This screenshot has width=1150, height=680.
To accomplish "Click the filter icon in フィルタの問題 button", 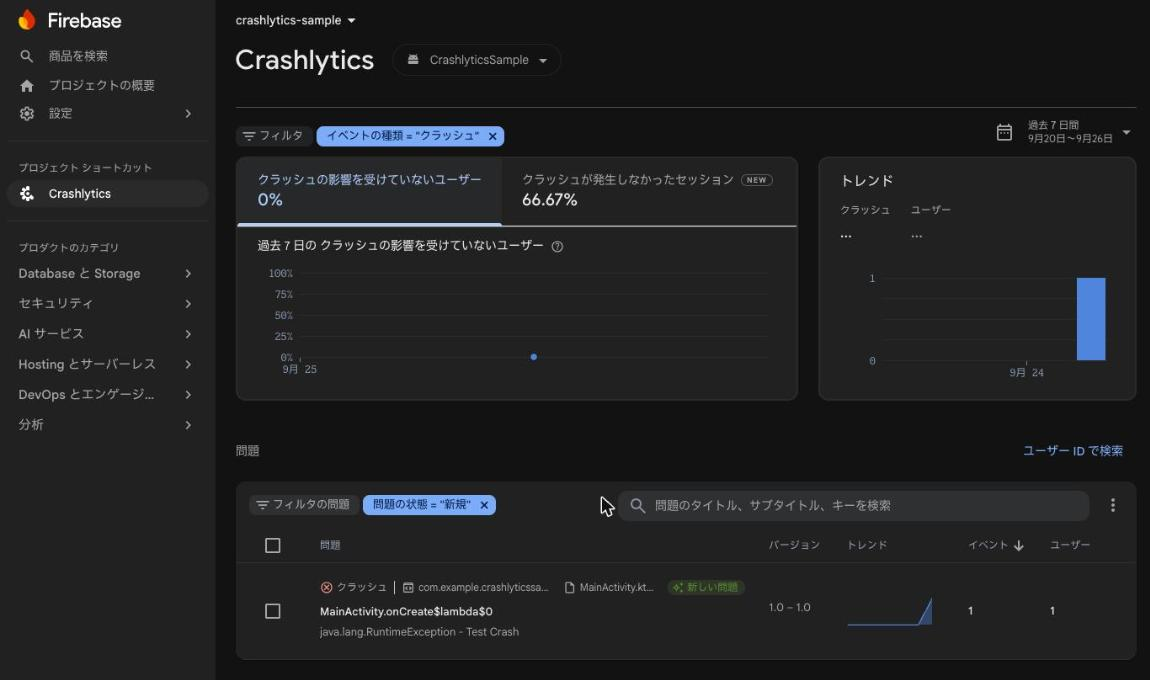I will 263,505.
